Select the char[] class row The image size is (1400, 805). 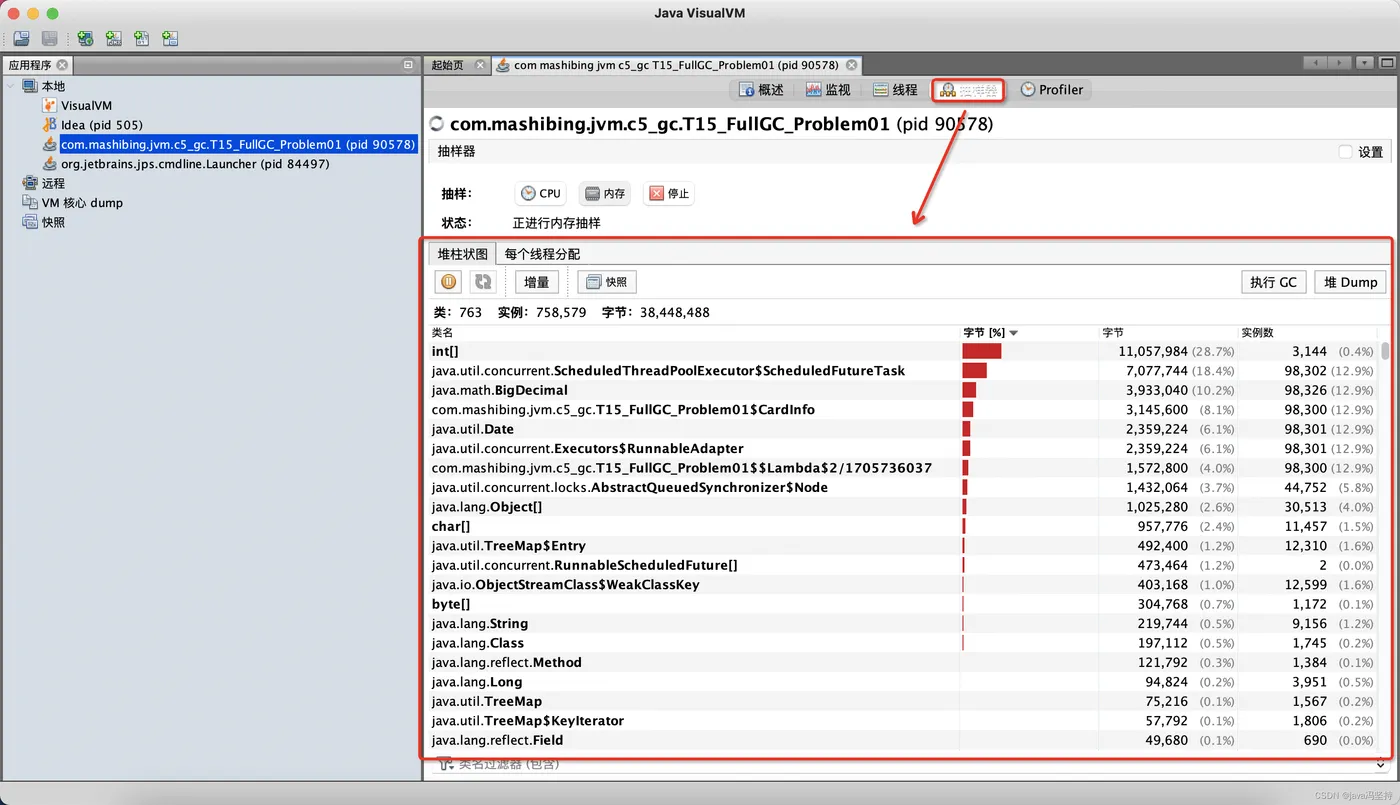pos(904,526)
